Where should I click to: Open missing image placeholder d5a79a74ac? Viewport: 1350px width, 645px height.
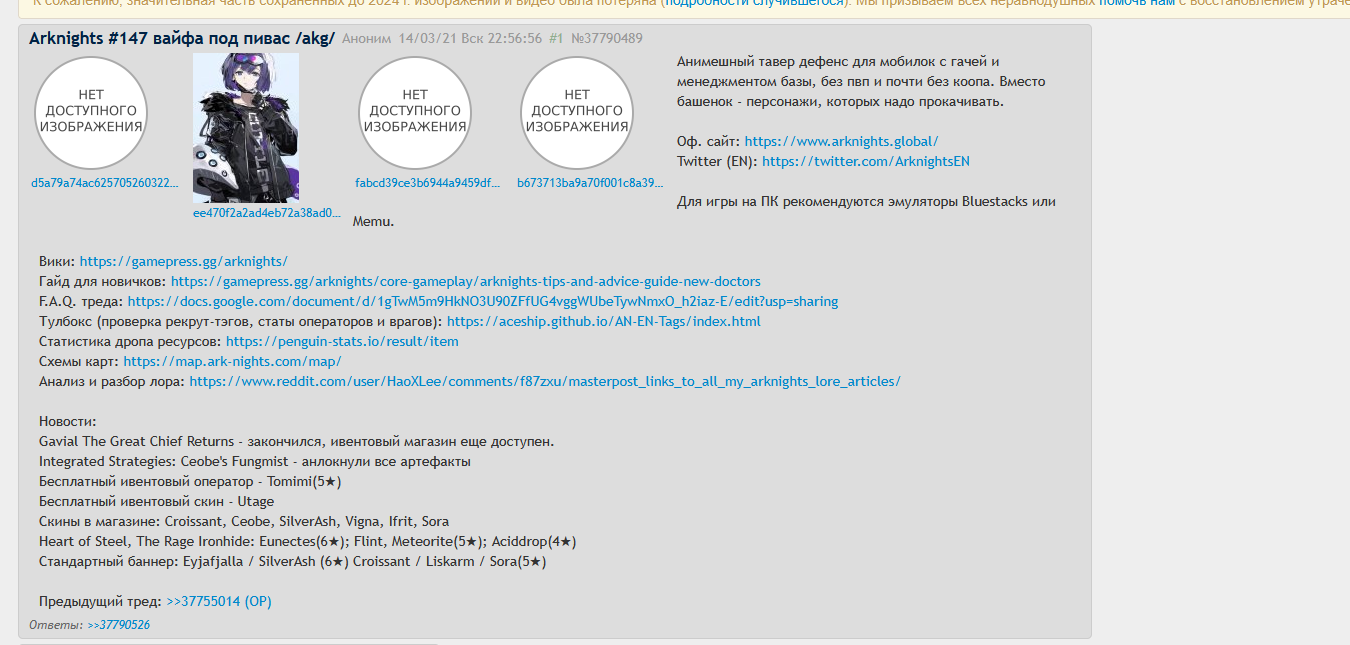92,112
